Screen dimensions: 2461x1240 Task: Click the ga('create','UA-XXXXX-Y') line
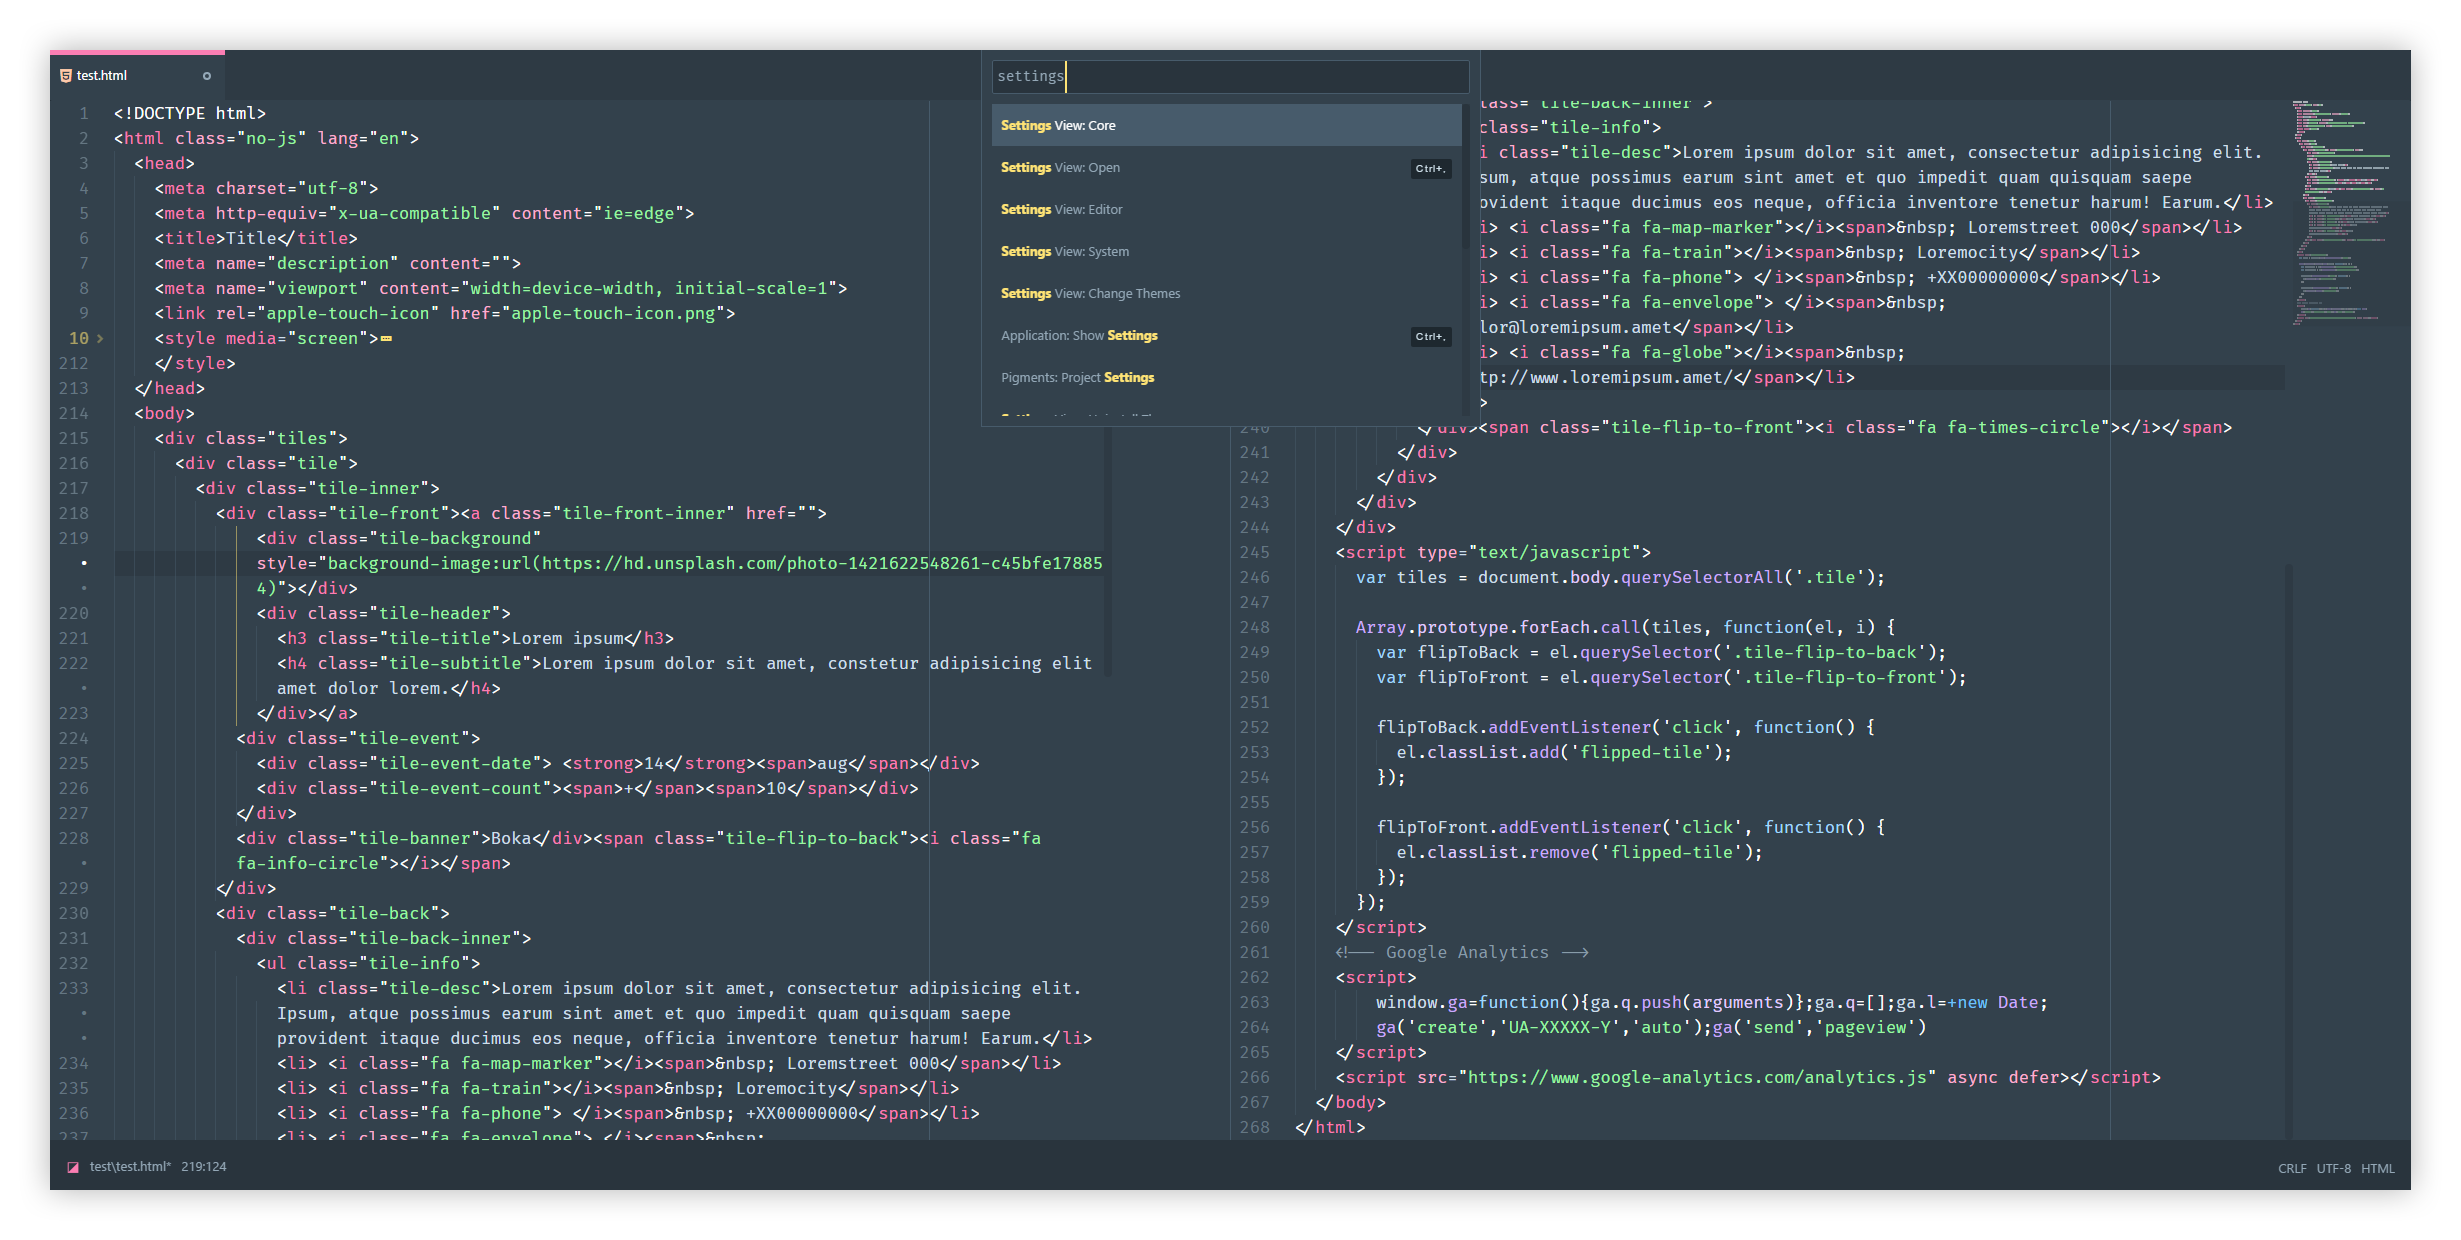[1651, 1027]
